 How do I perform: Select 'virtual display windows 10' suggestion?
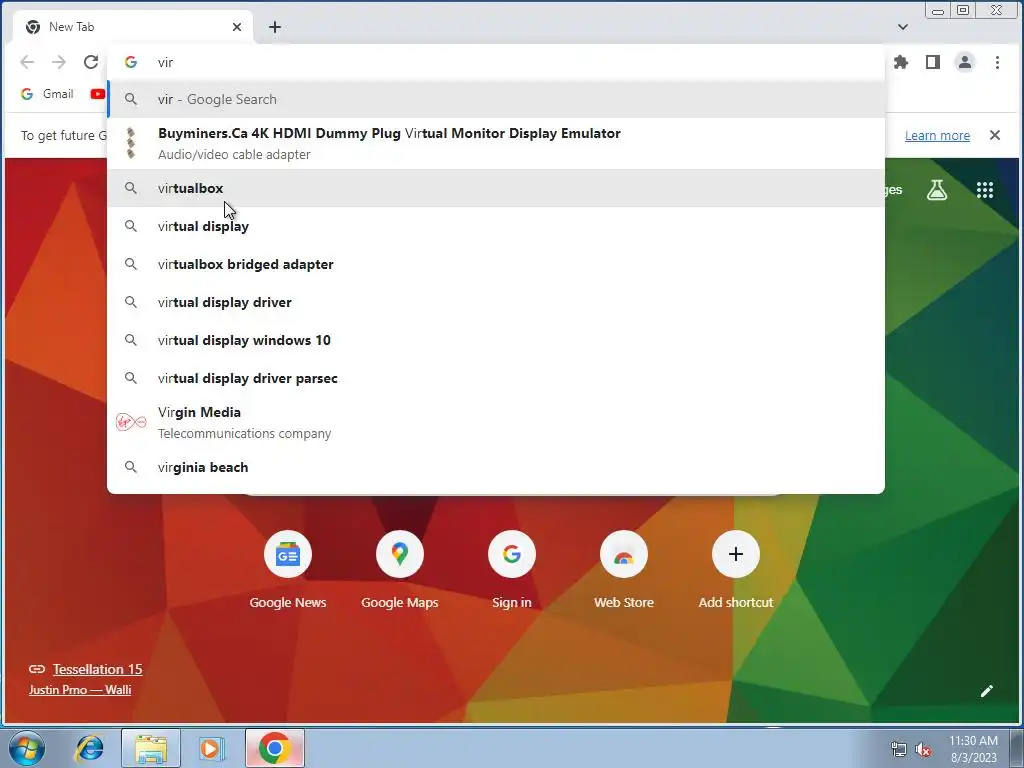496,340
